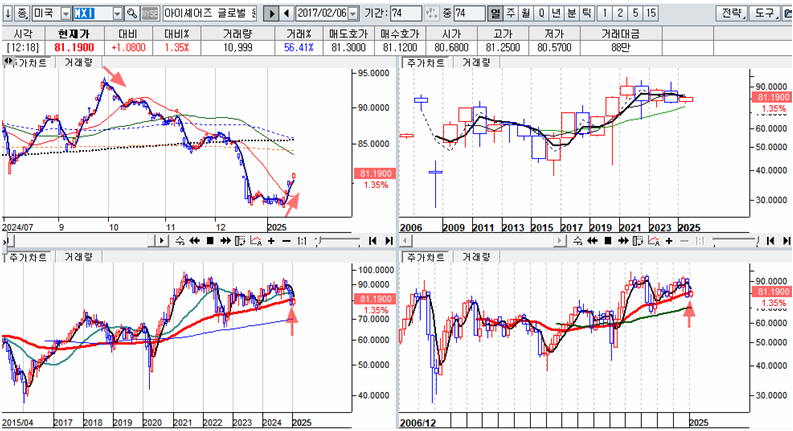This screenshot has height=431, width=793.
Task: Jump to last bar in top-right chart toolbar
Action: 786,241
